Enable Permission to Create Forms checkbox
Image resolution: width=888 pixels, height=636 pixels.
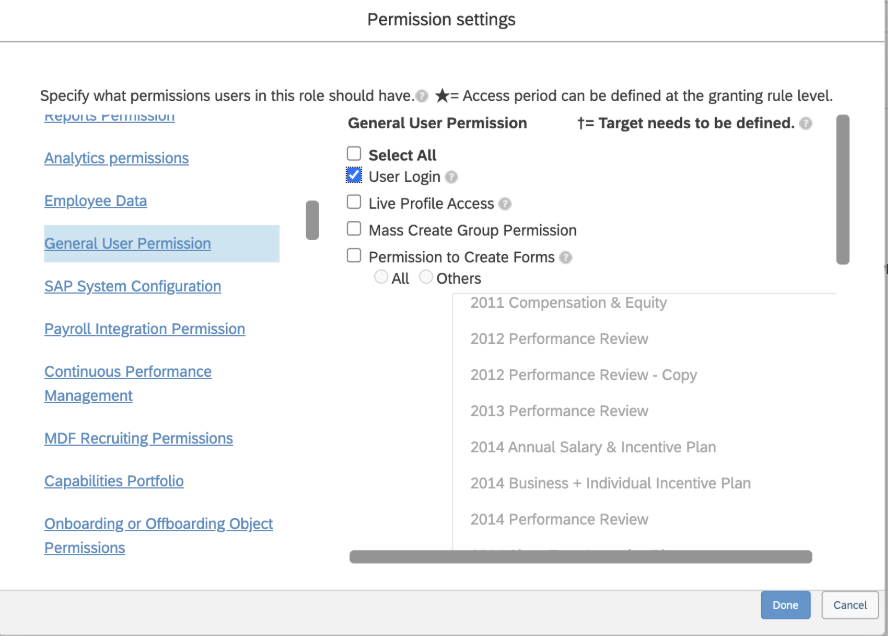tap(354, 257)
